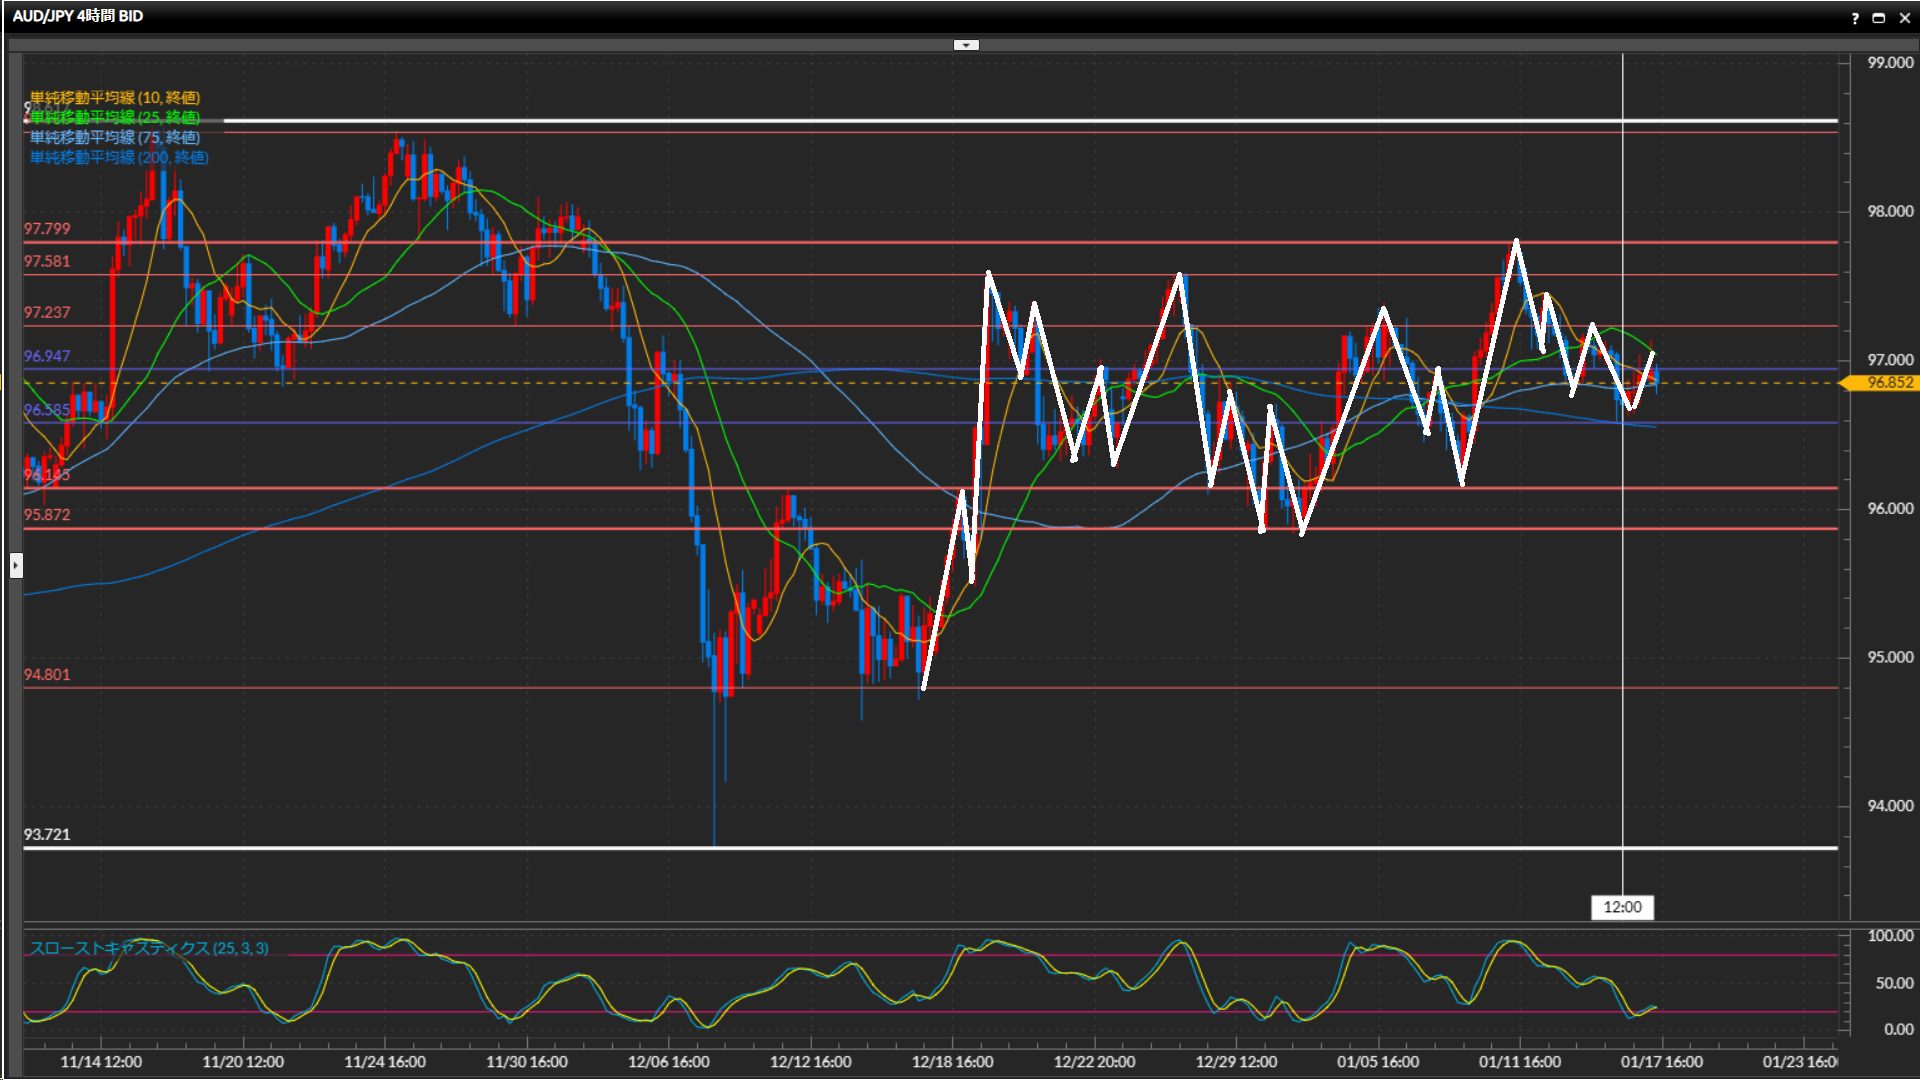The image size is (1920, 1080).
Task: Select the white 93.721 horizontal line label
Action: pyautogui.click(x=47, y=834)
